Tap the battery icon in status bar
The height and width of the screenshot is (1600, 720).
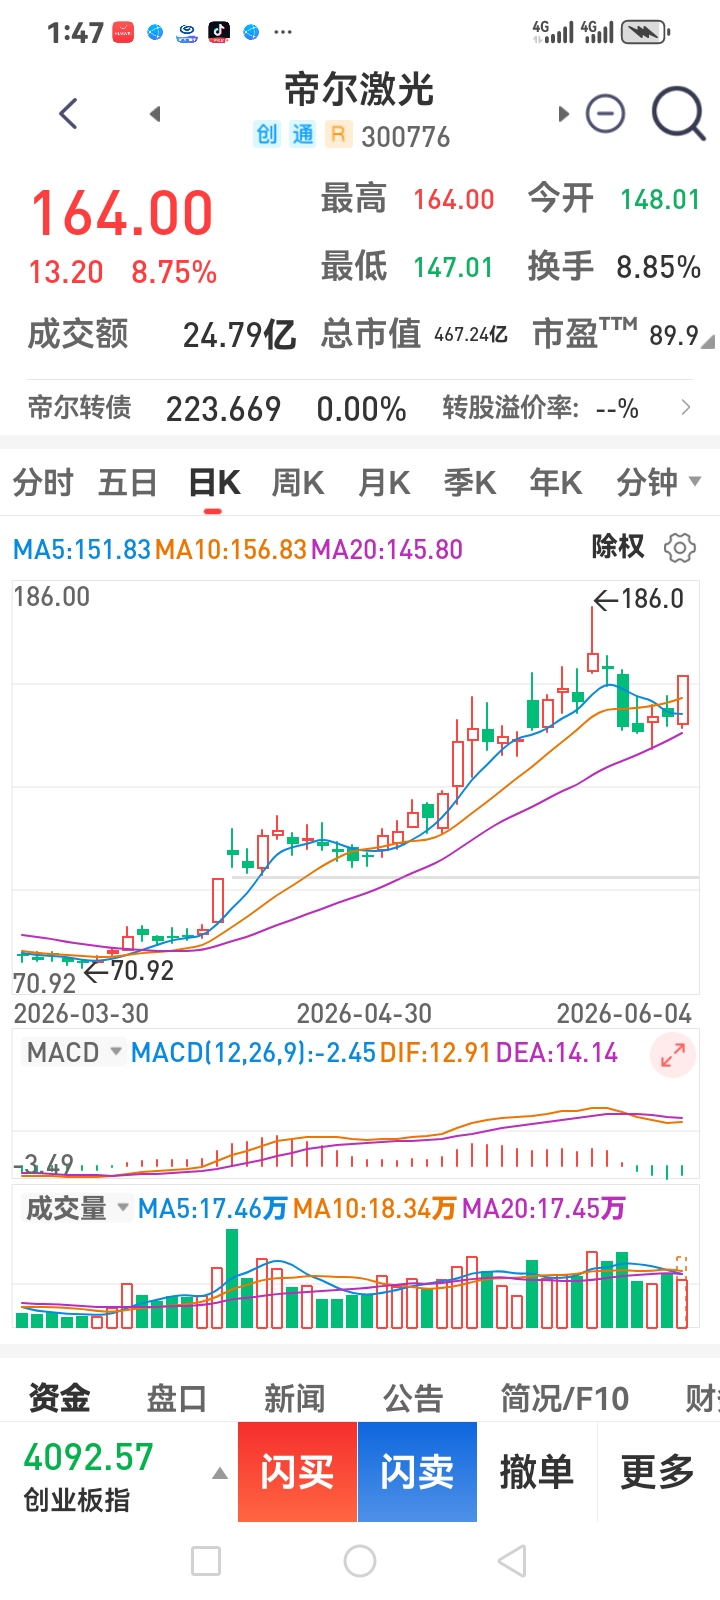click(645, 32)
